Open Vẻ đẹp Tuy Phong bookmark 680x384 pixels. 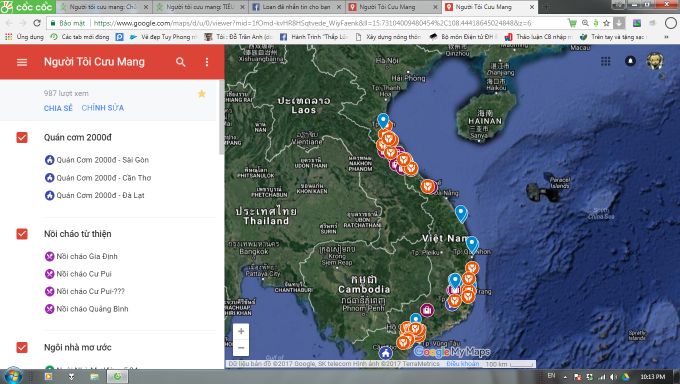pyautogui.click(x=163, y=37)
